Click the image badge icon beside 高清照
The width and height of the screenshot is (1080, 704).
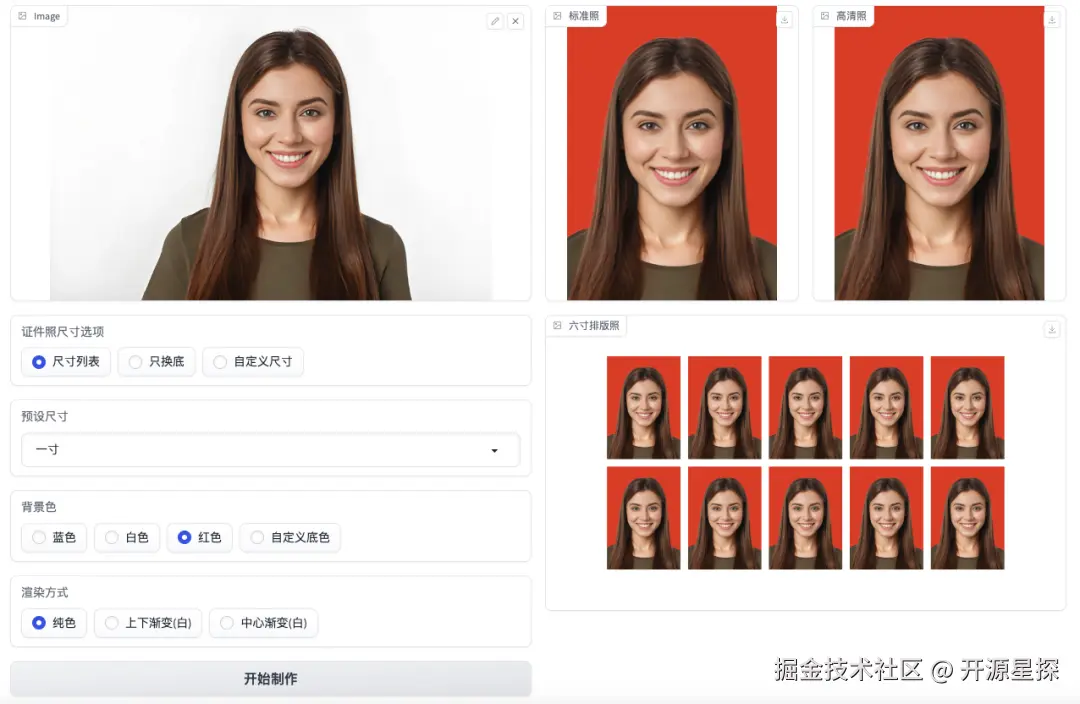[824, 15]
